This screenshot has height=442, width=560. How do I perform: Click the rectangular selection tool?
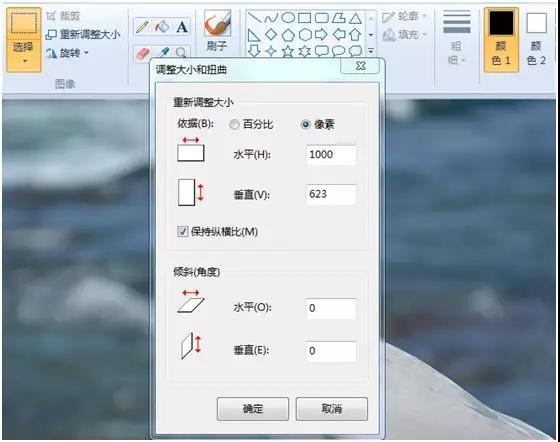pos(24,23)
